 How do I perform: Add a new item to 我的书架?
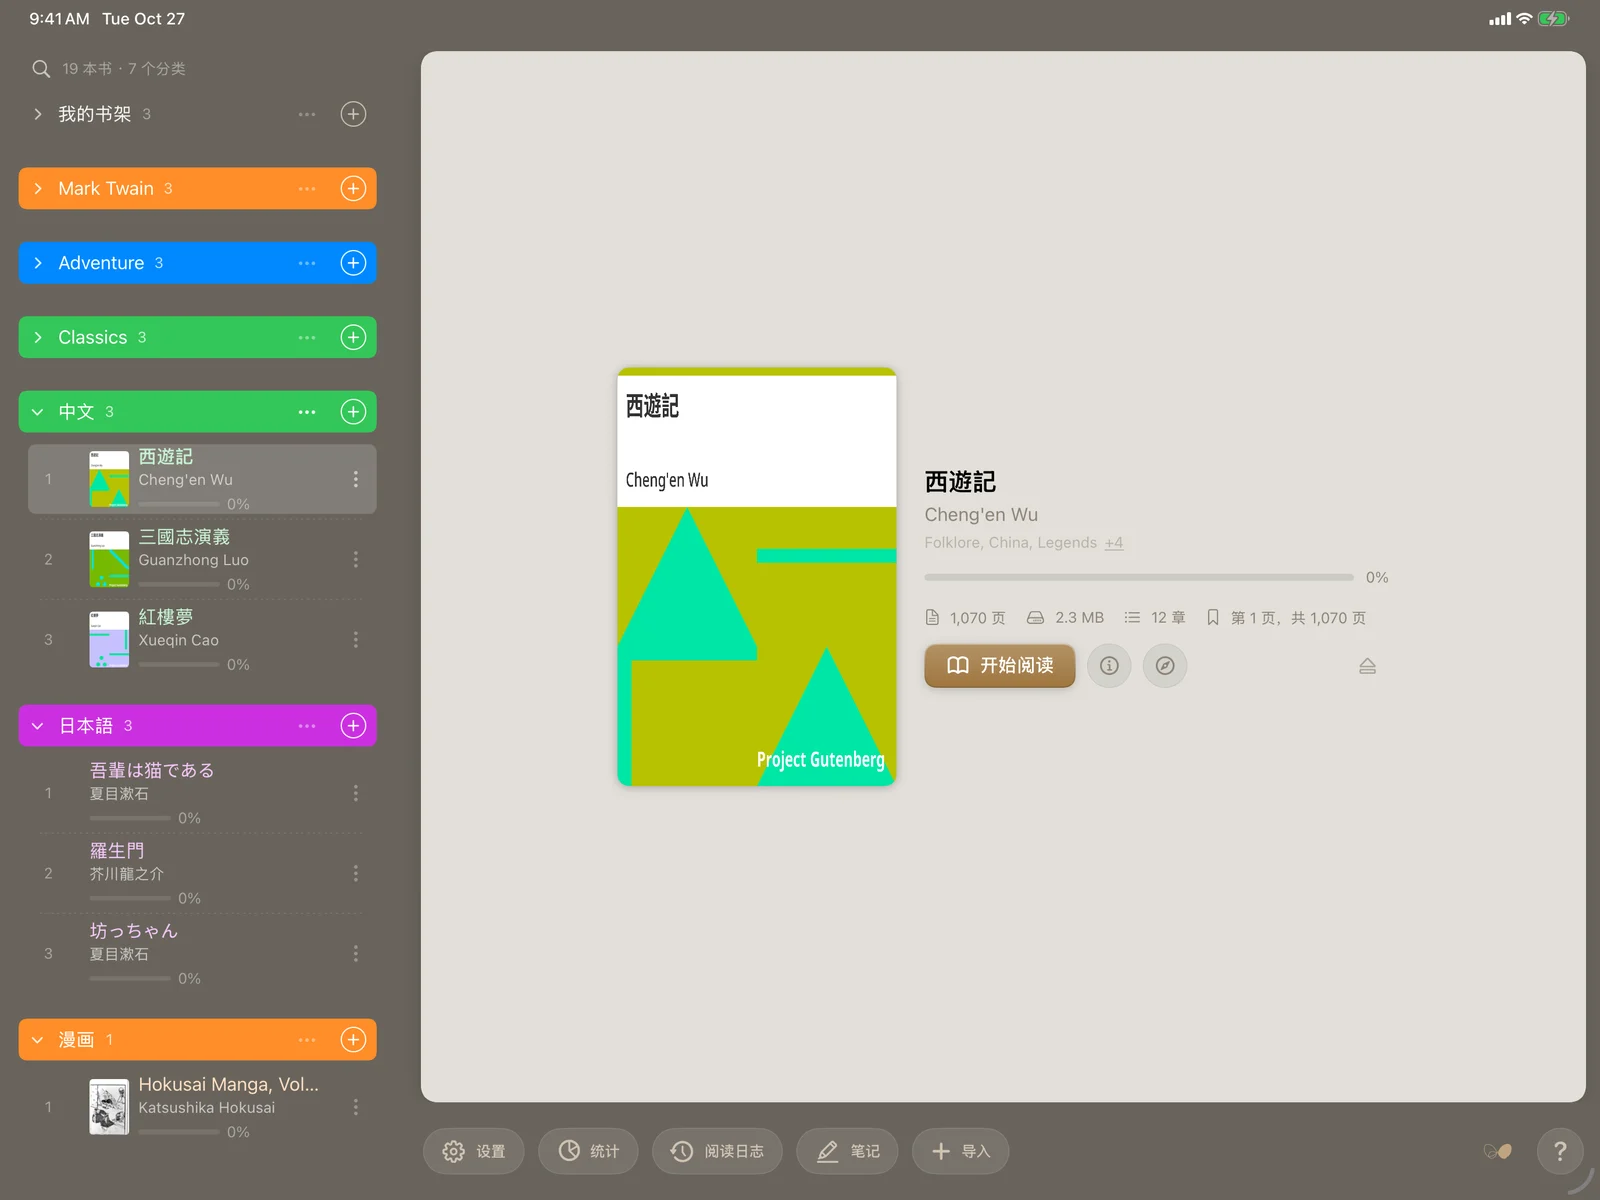353,114
